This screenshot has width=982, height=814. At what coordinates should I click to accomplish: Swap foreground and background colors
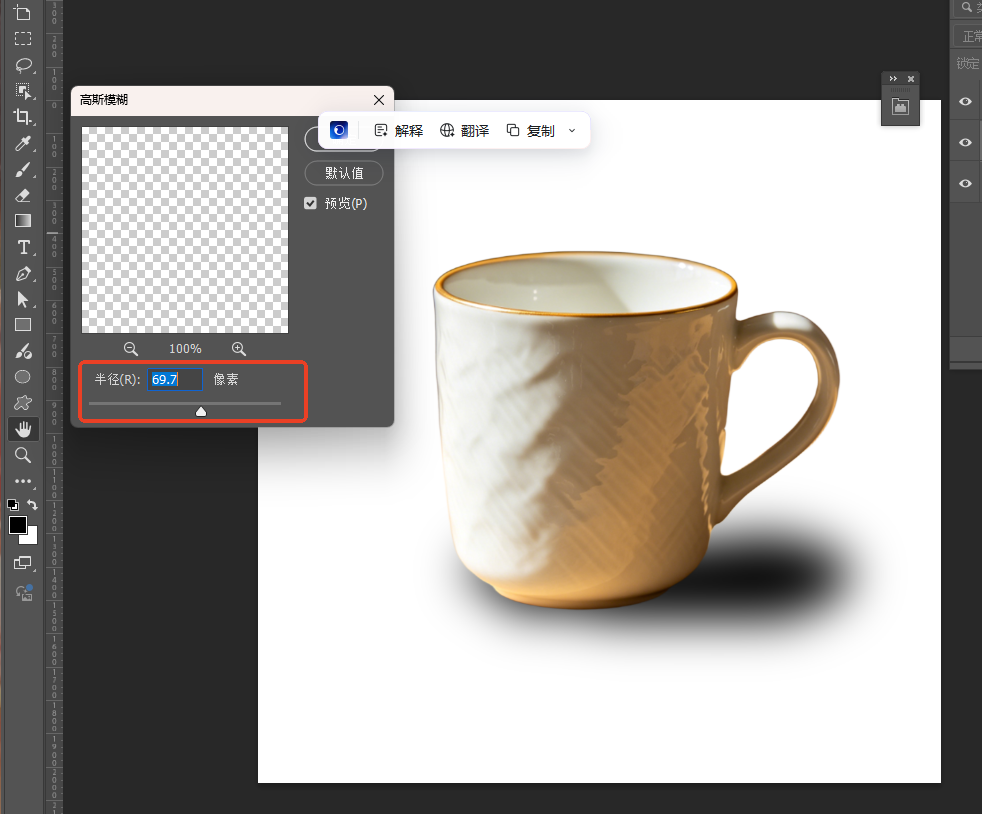coord(33,504)
